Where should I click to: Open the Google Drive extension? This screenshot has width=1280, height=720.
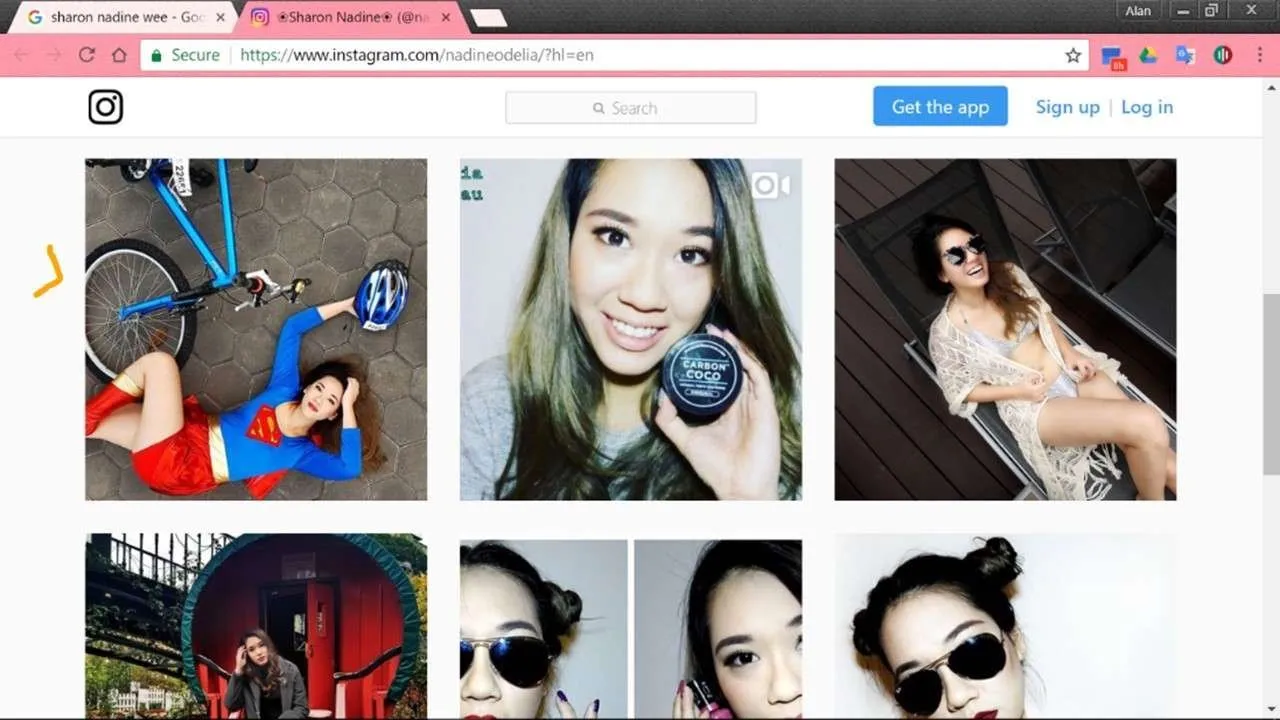pyautogui.click(x=1148, y=55)
